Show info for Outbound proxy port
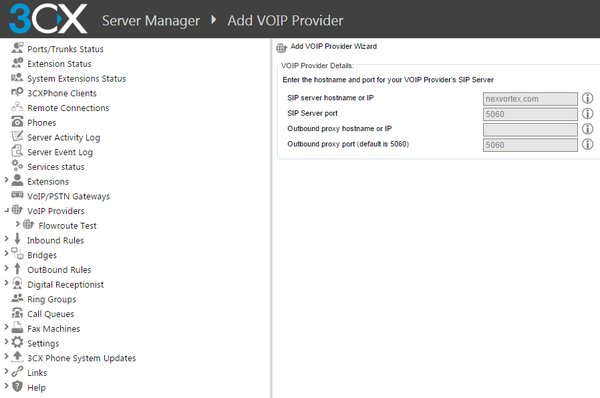 point(587,144)
